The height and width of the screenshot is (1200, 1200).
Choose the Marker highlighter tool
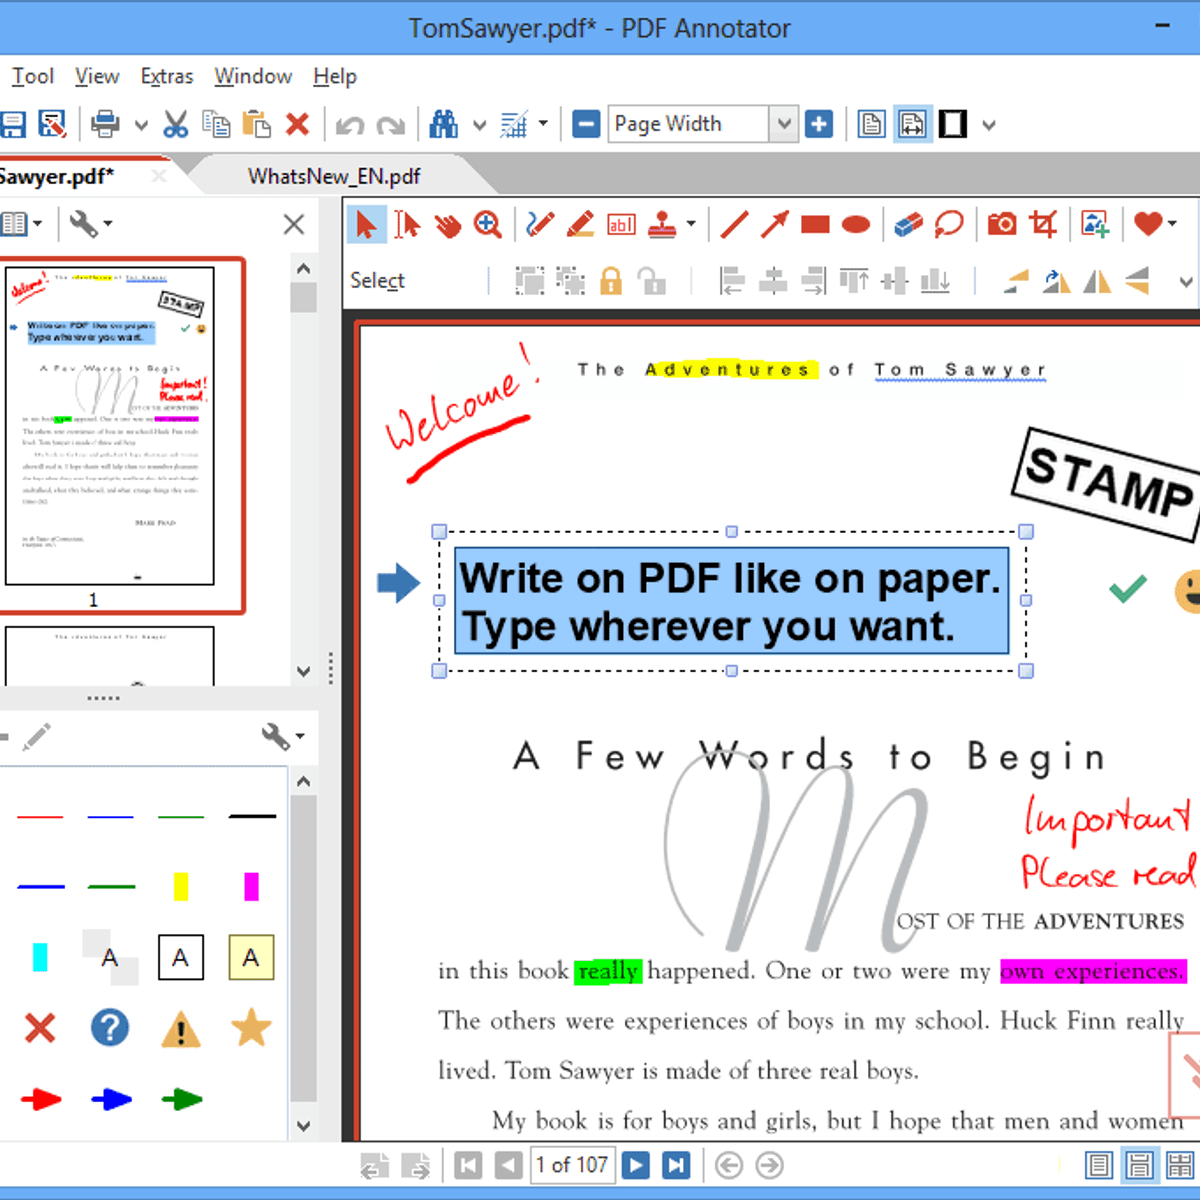pyautogui.click(x=580, y=225)
